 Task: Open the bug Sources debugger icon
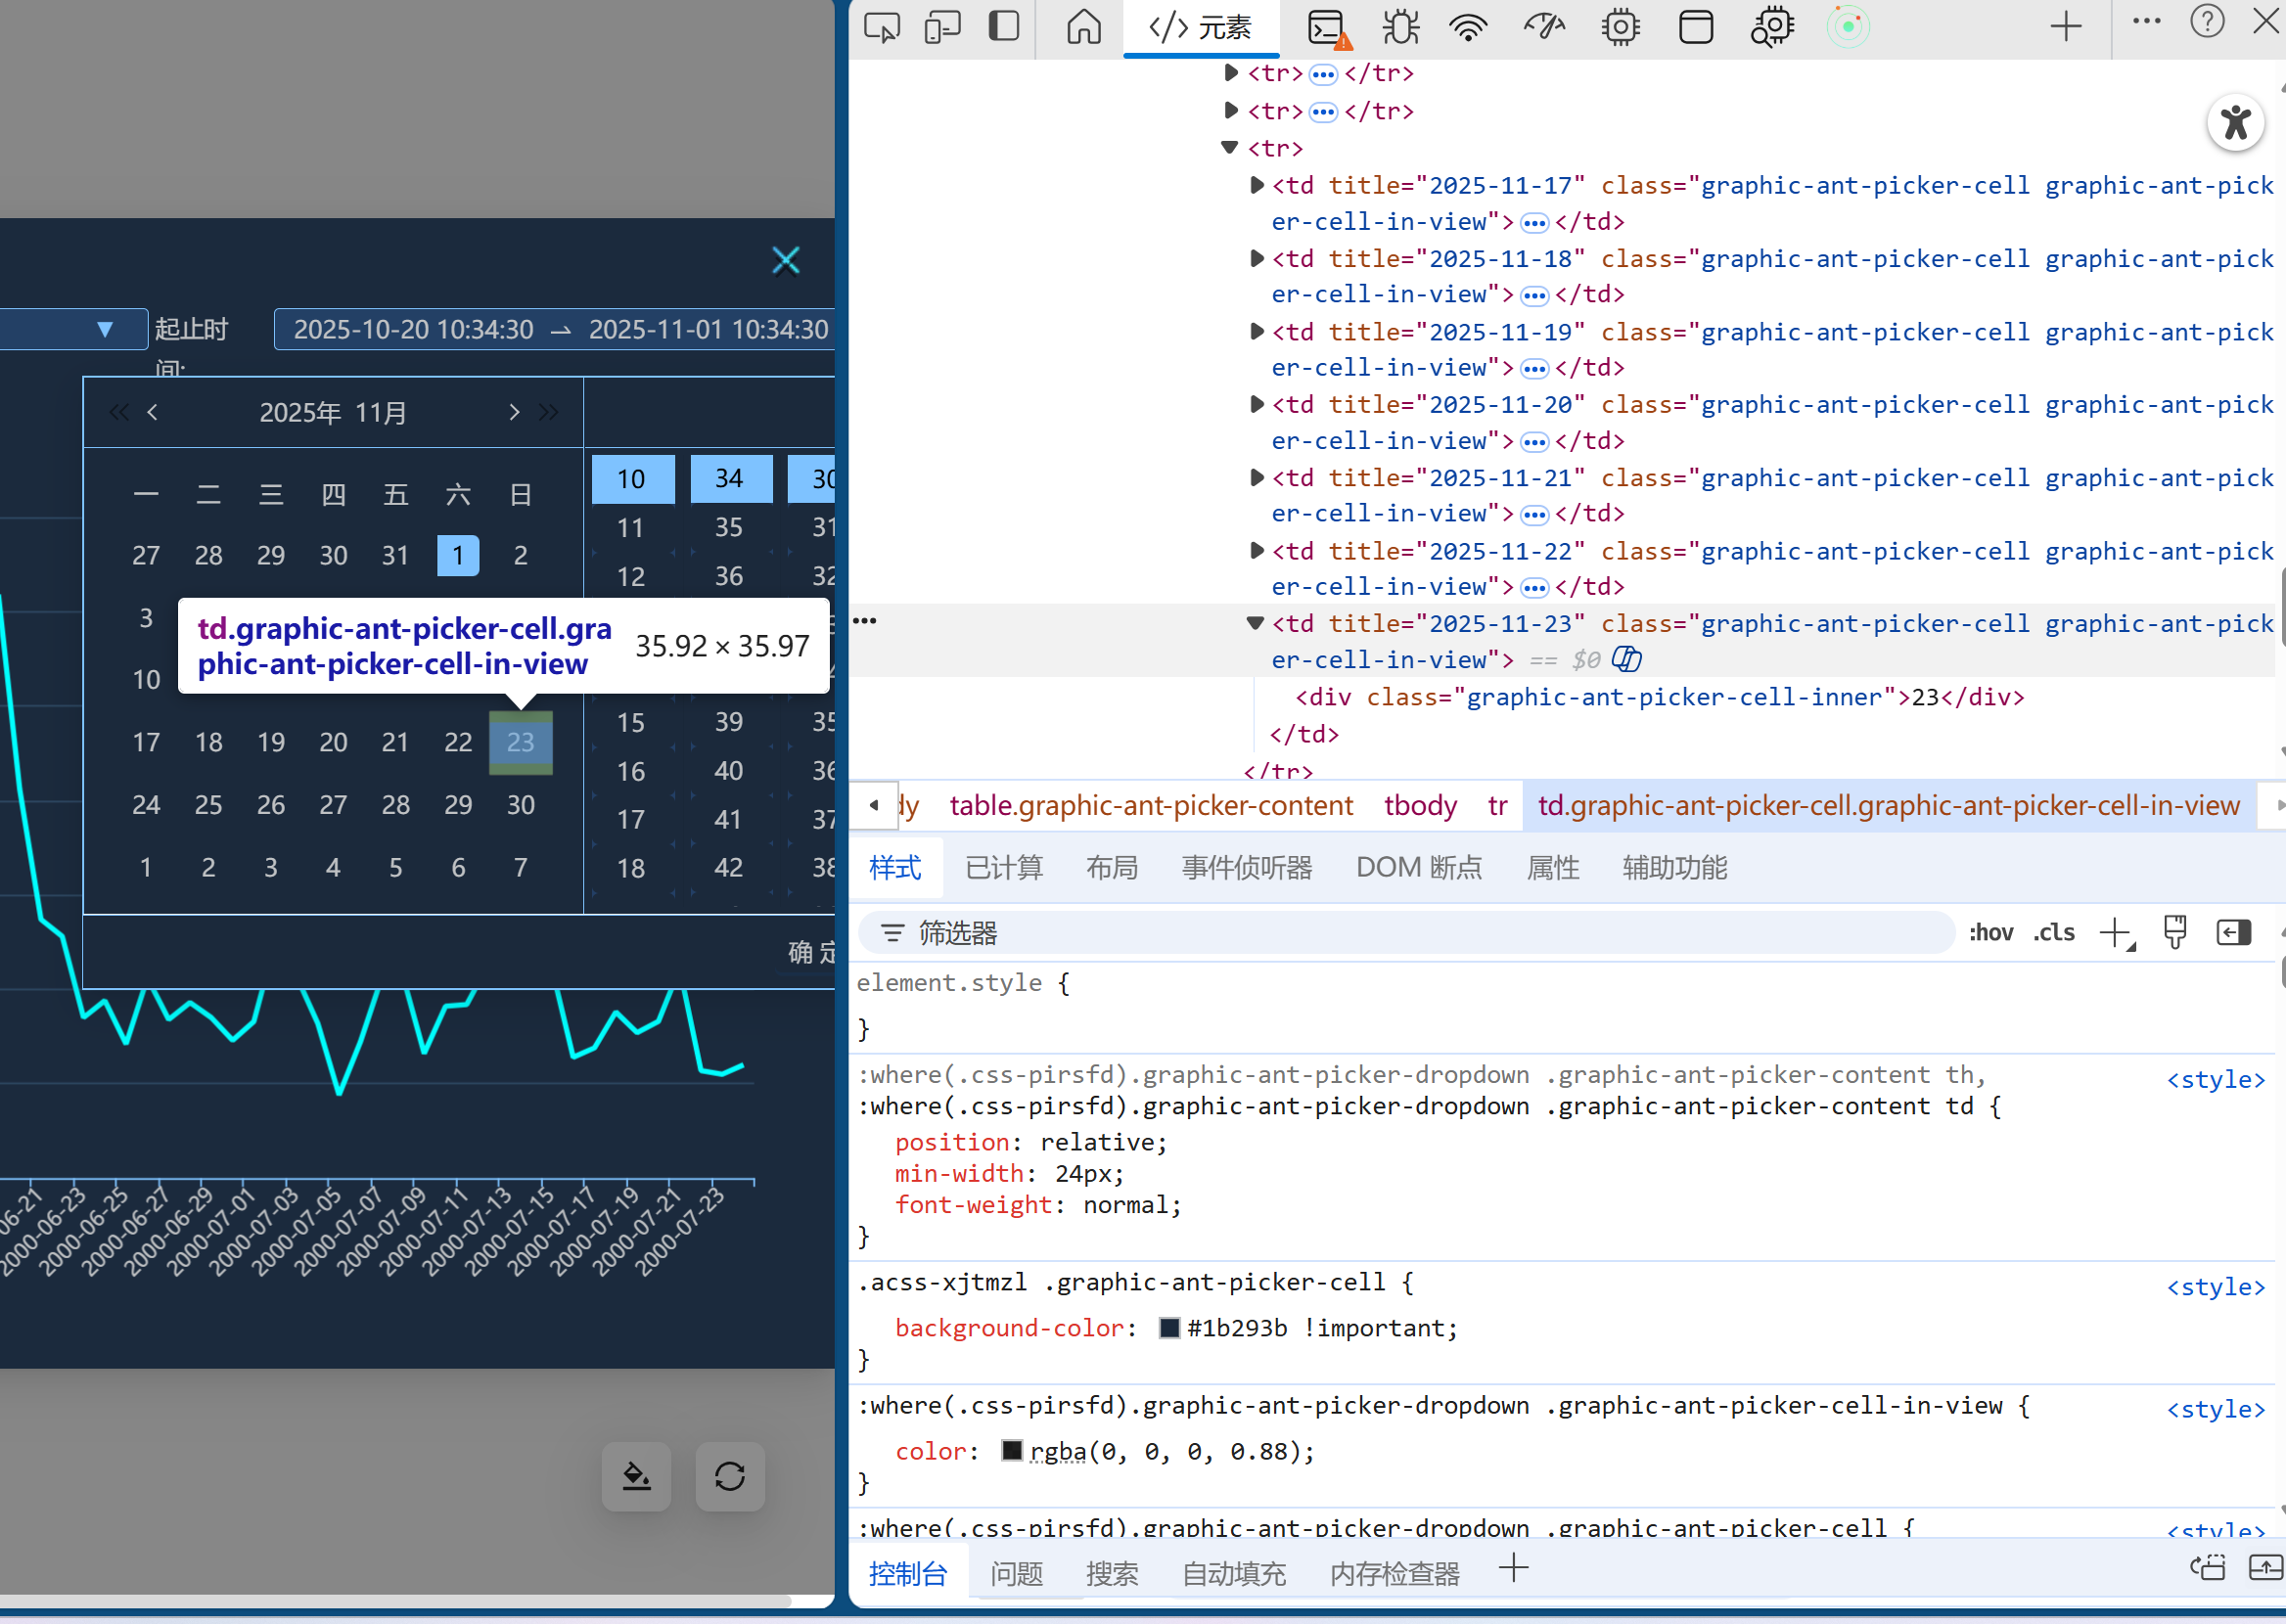click(1400, 27)
